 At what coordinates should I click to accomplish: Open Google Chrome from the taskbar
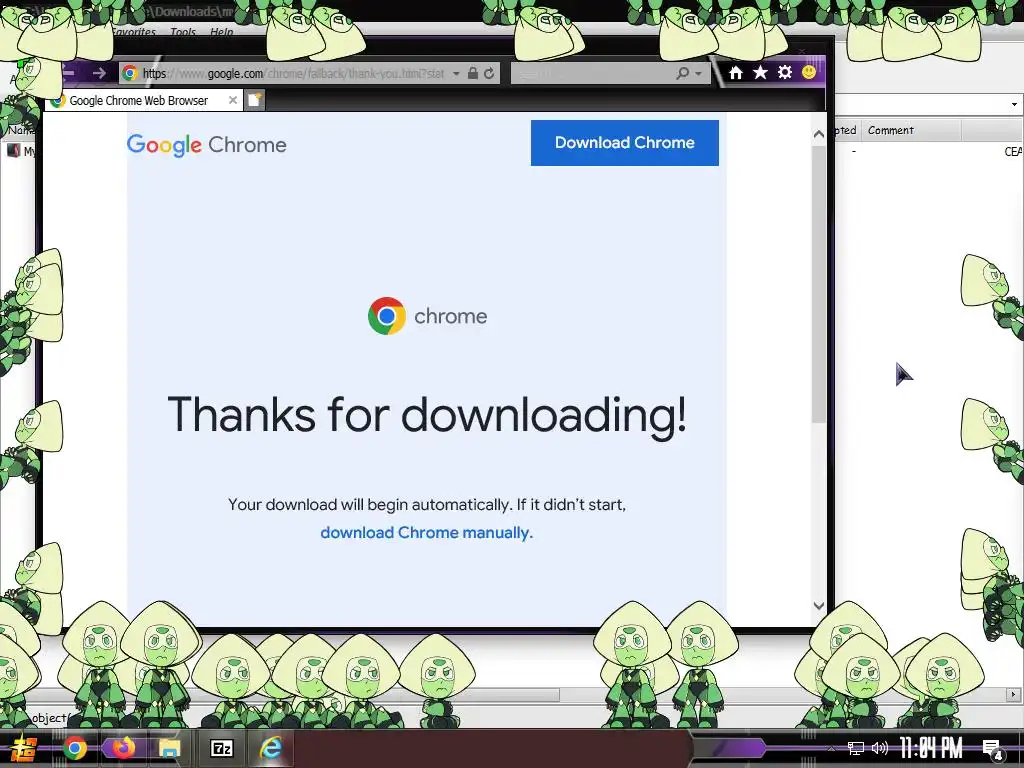click(x=74, y=748)
